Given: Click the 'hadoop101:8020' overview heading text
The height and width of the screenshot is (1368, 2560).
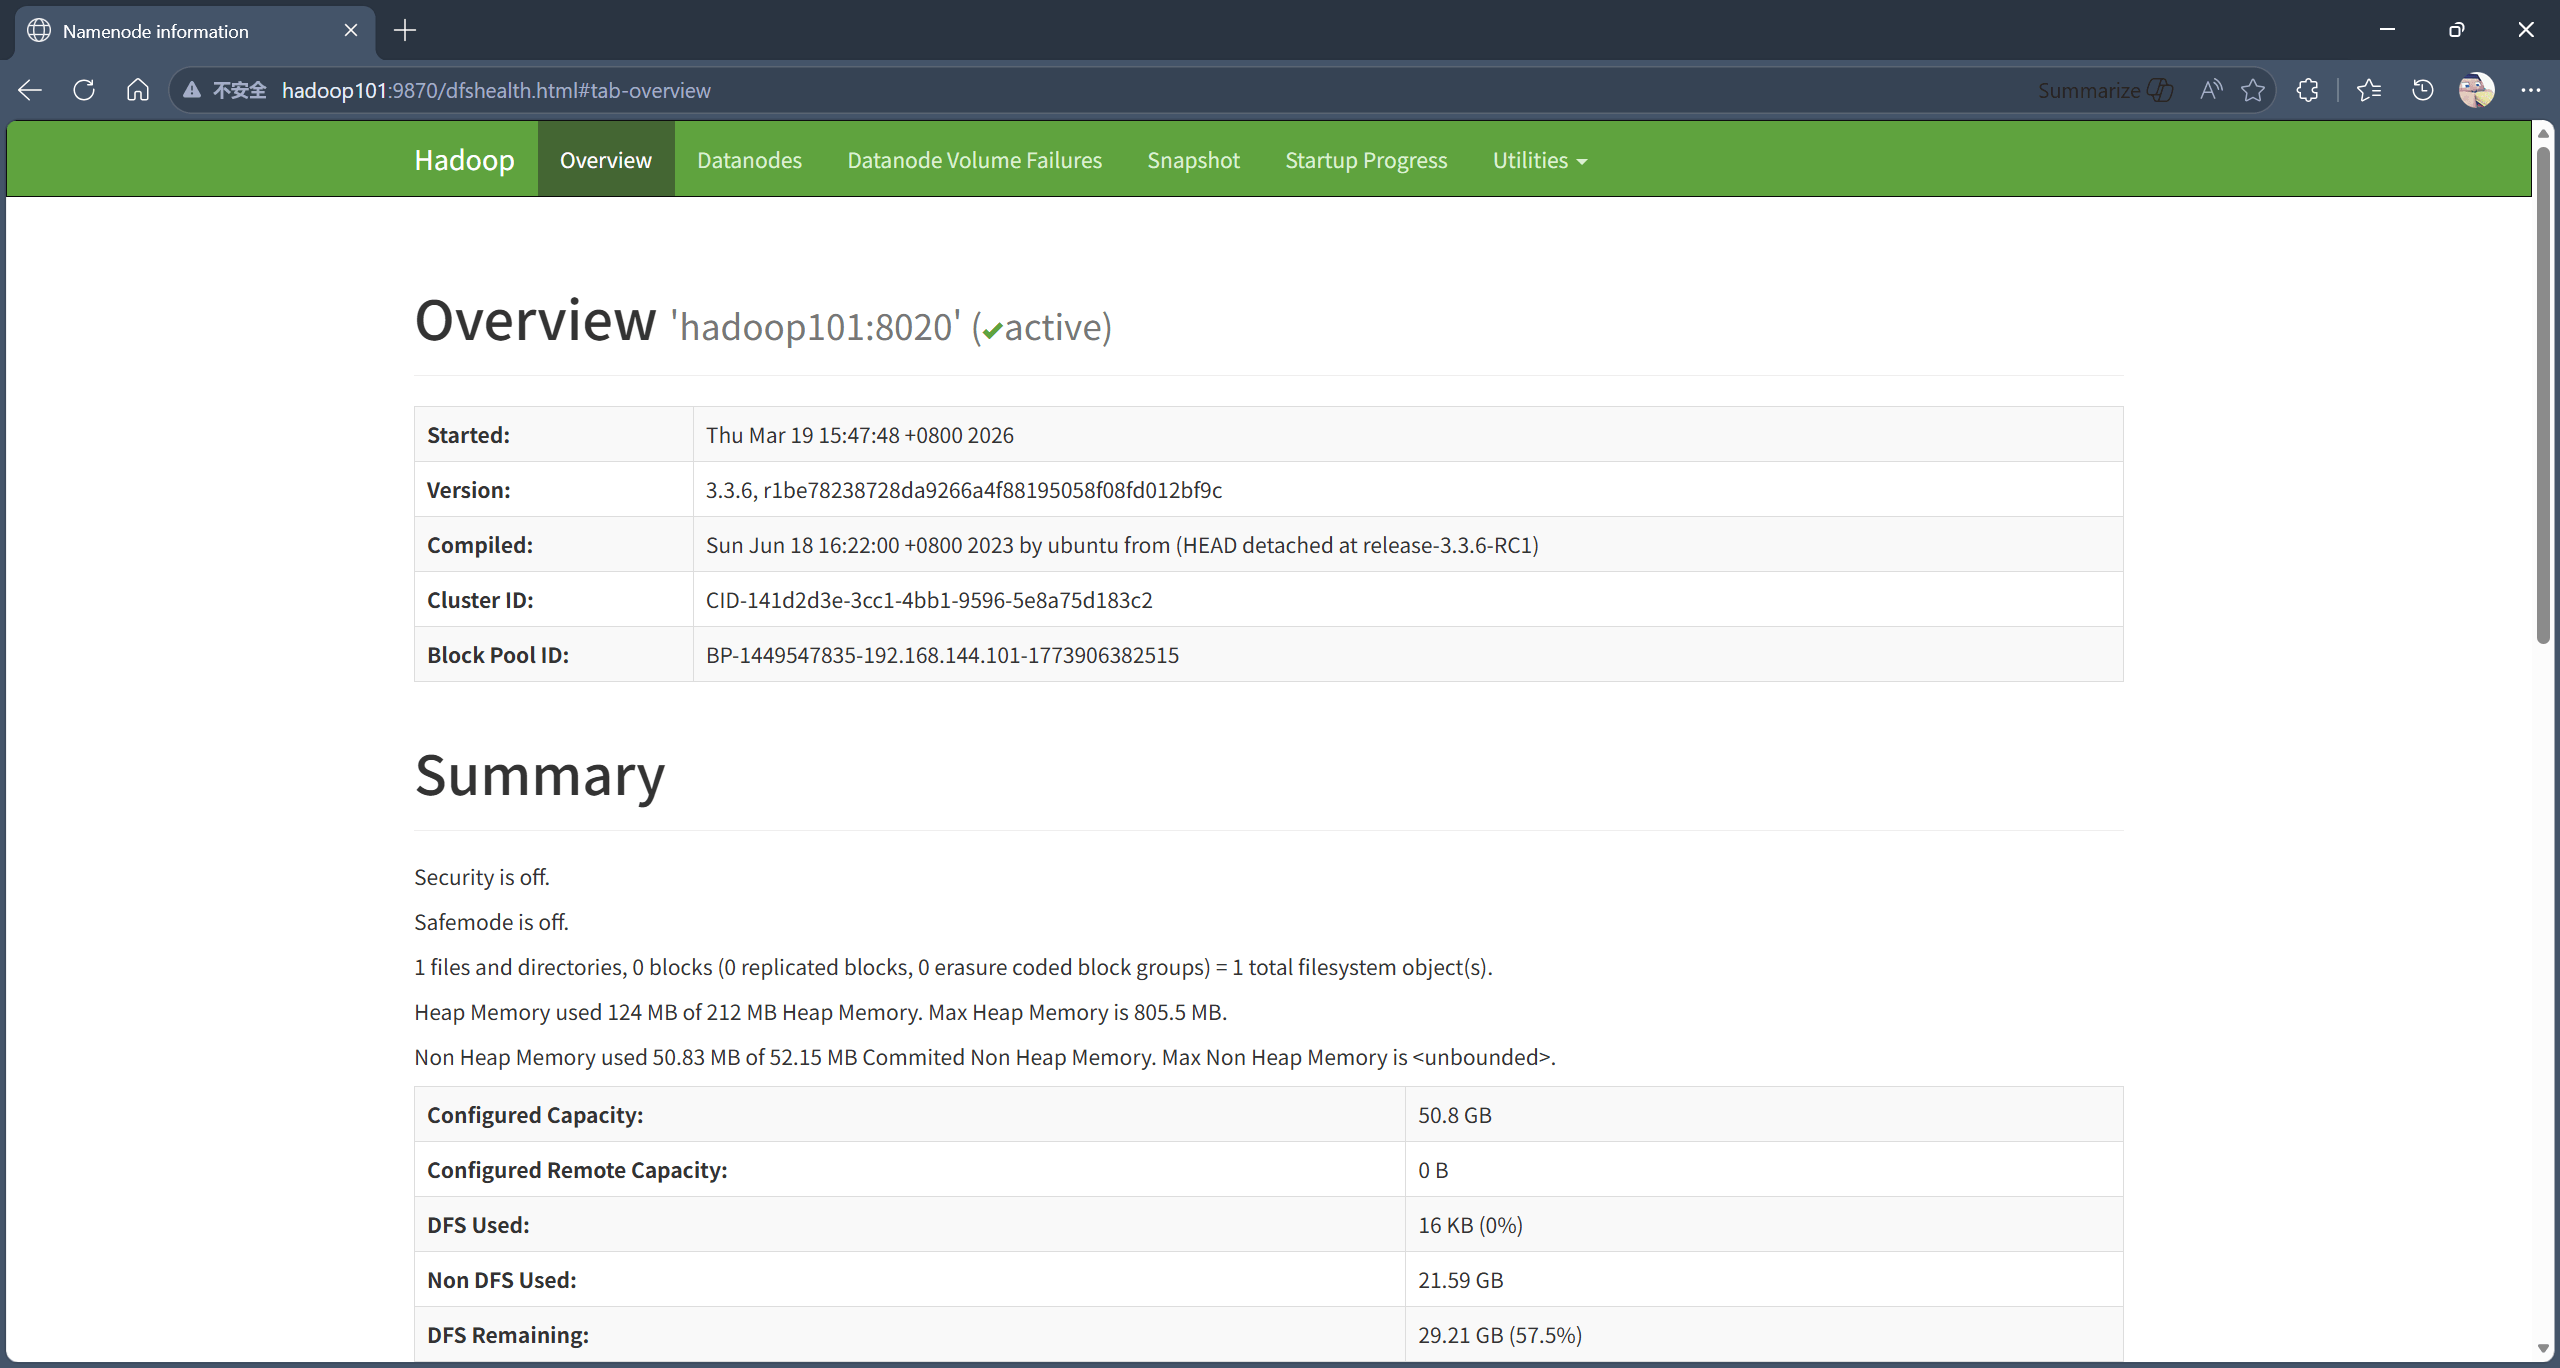Looking at the screenshot, I should coord(815,327).
